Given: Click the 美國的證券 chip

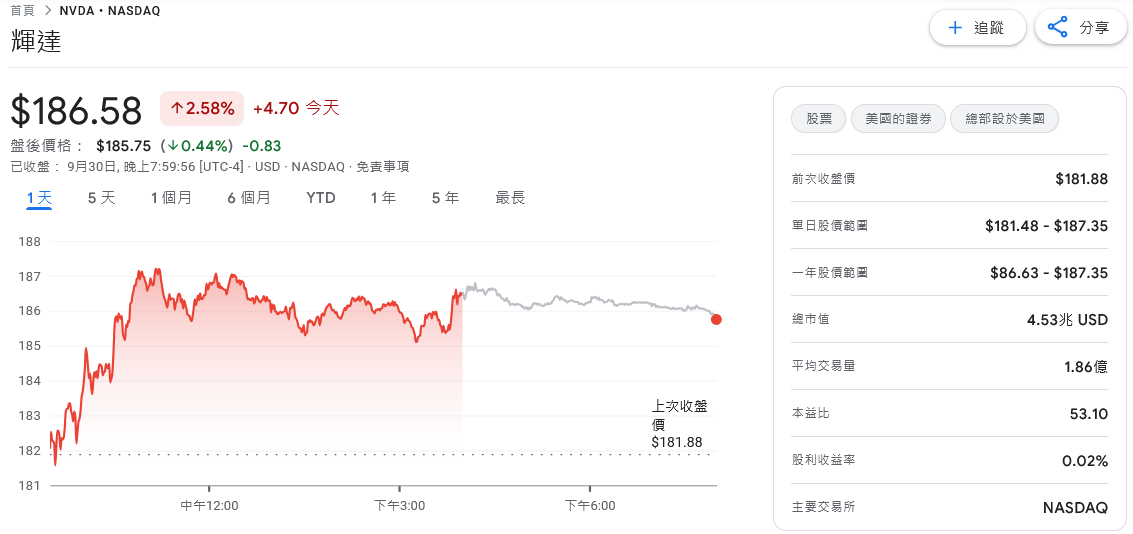Looking at the screenshot, I should pos(898,119).
